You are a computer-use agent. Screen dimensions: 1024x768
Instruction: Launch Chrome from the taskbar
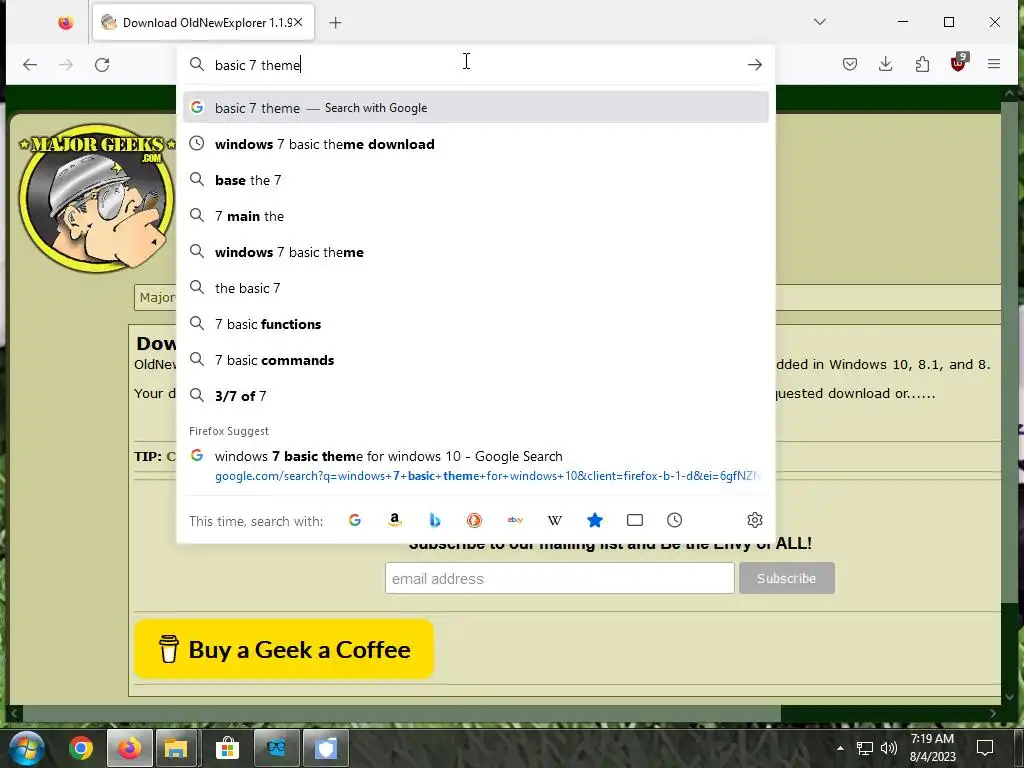[x=81, y=748]
